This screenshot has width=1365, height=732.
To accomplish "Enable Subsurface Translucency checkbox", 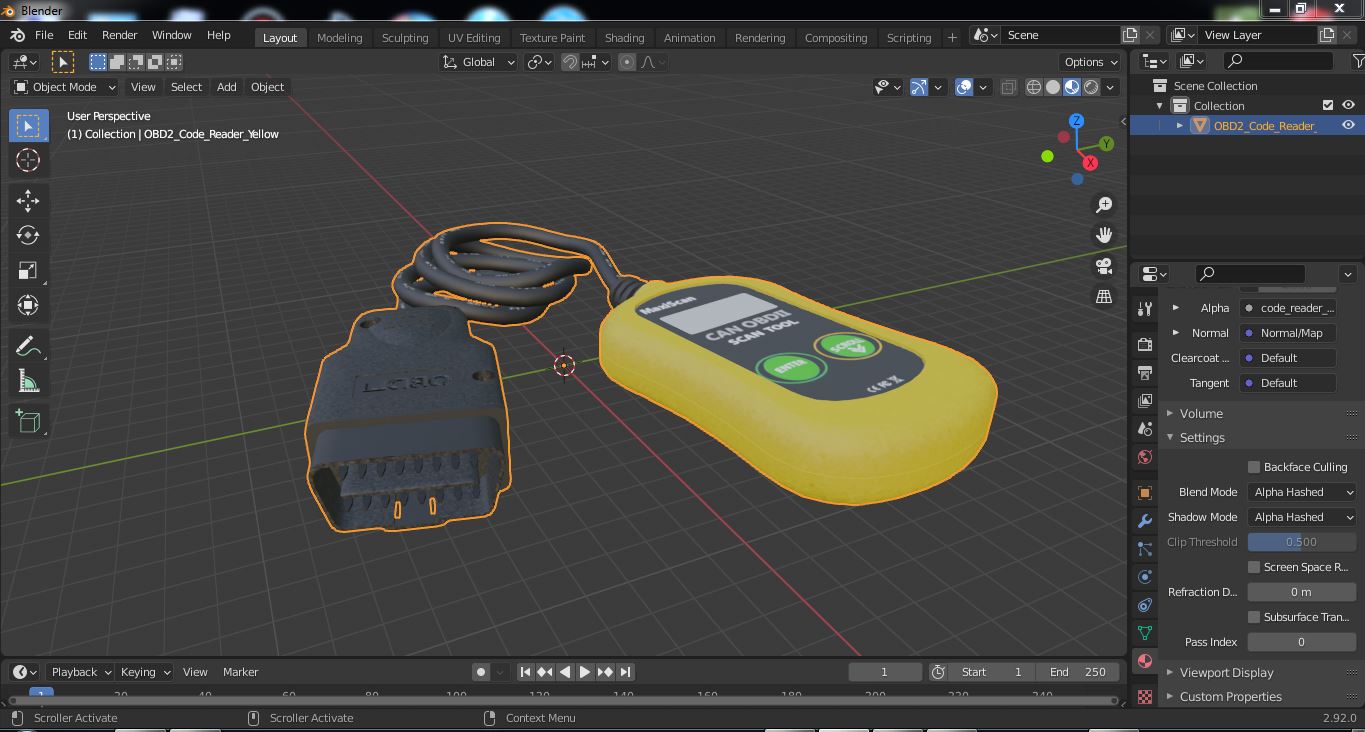I will pyautogui.click(x=1254, y=617).
